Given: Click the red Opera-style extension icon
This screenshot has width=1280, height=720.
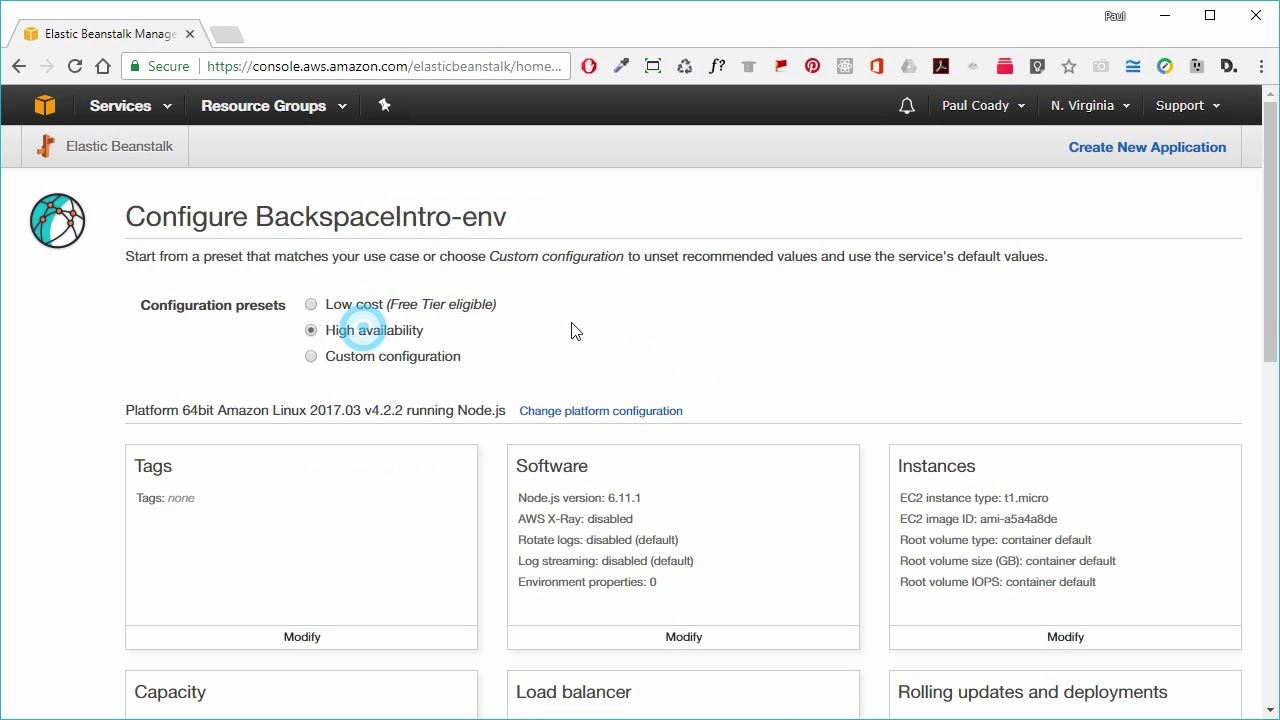Looking at the screenshot, I should [x=589, y=66].
